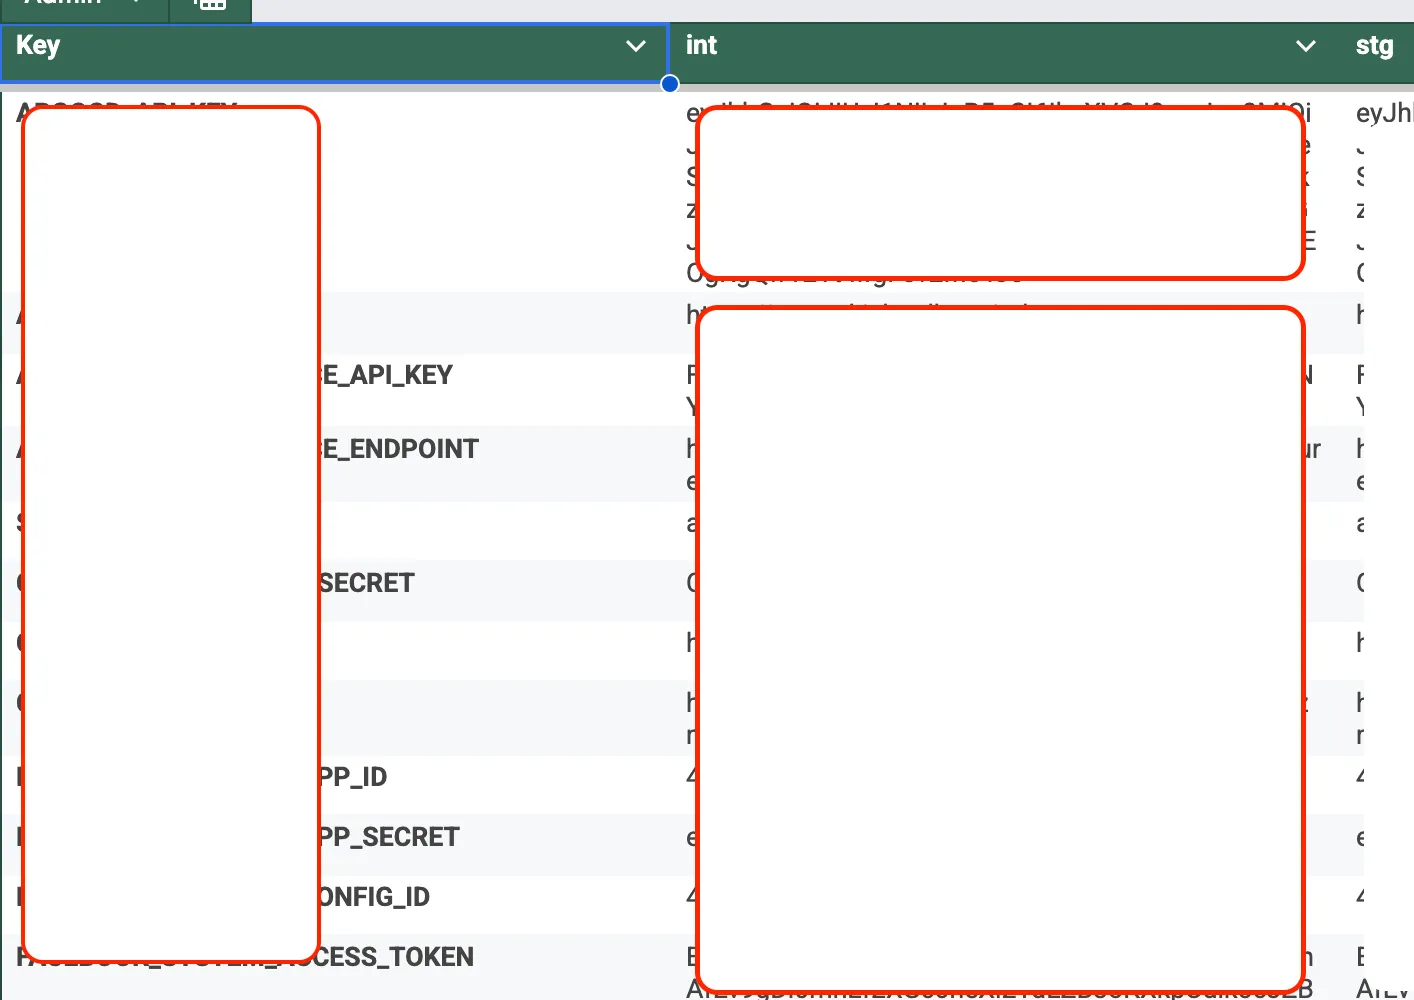Click the key cell ending in PP_SECRET
This screenshot has width=1414, height=1000.
click(x=390, y=838)
